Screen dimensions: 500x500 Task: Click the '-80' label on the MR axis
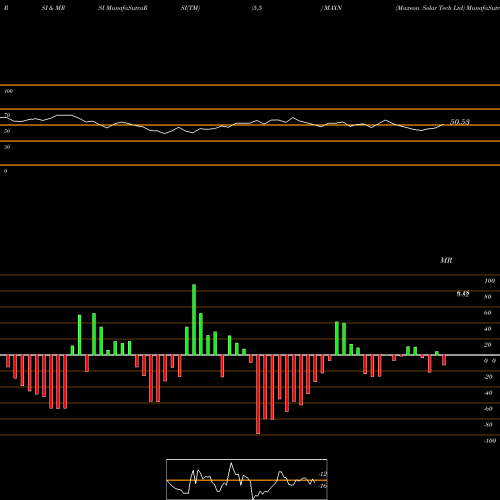pos(488,425)
